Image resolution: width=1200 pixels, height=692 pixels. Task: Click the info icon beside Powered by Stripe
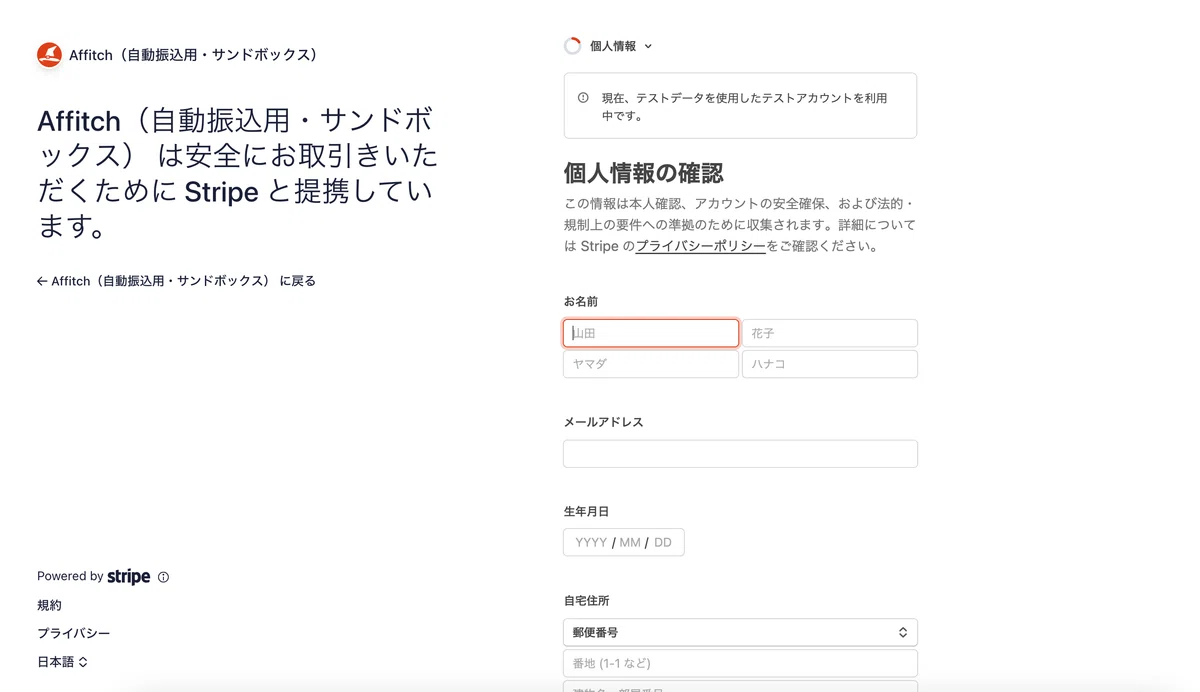(x=163, y=577)
